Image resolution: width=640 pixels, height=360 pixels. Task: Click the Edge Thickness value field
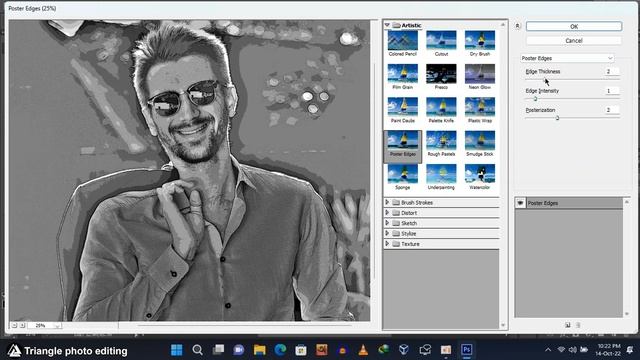click(x=611, y=71)
